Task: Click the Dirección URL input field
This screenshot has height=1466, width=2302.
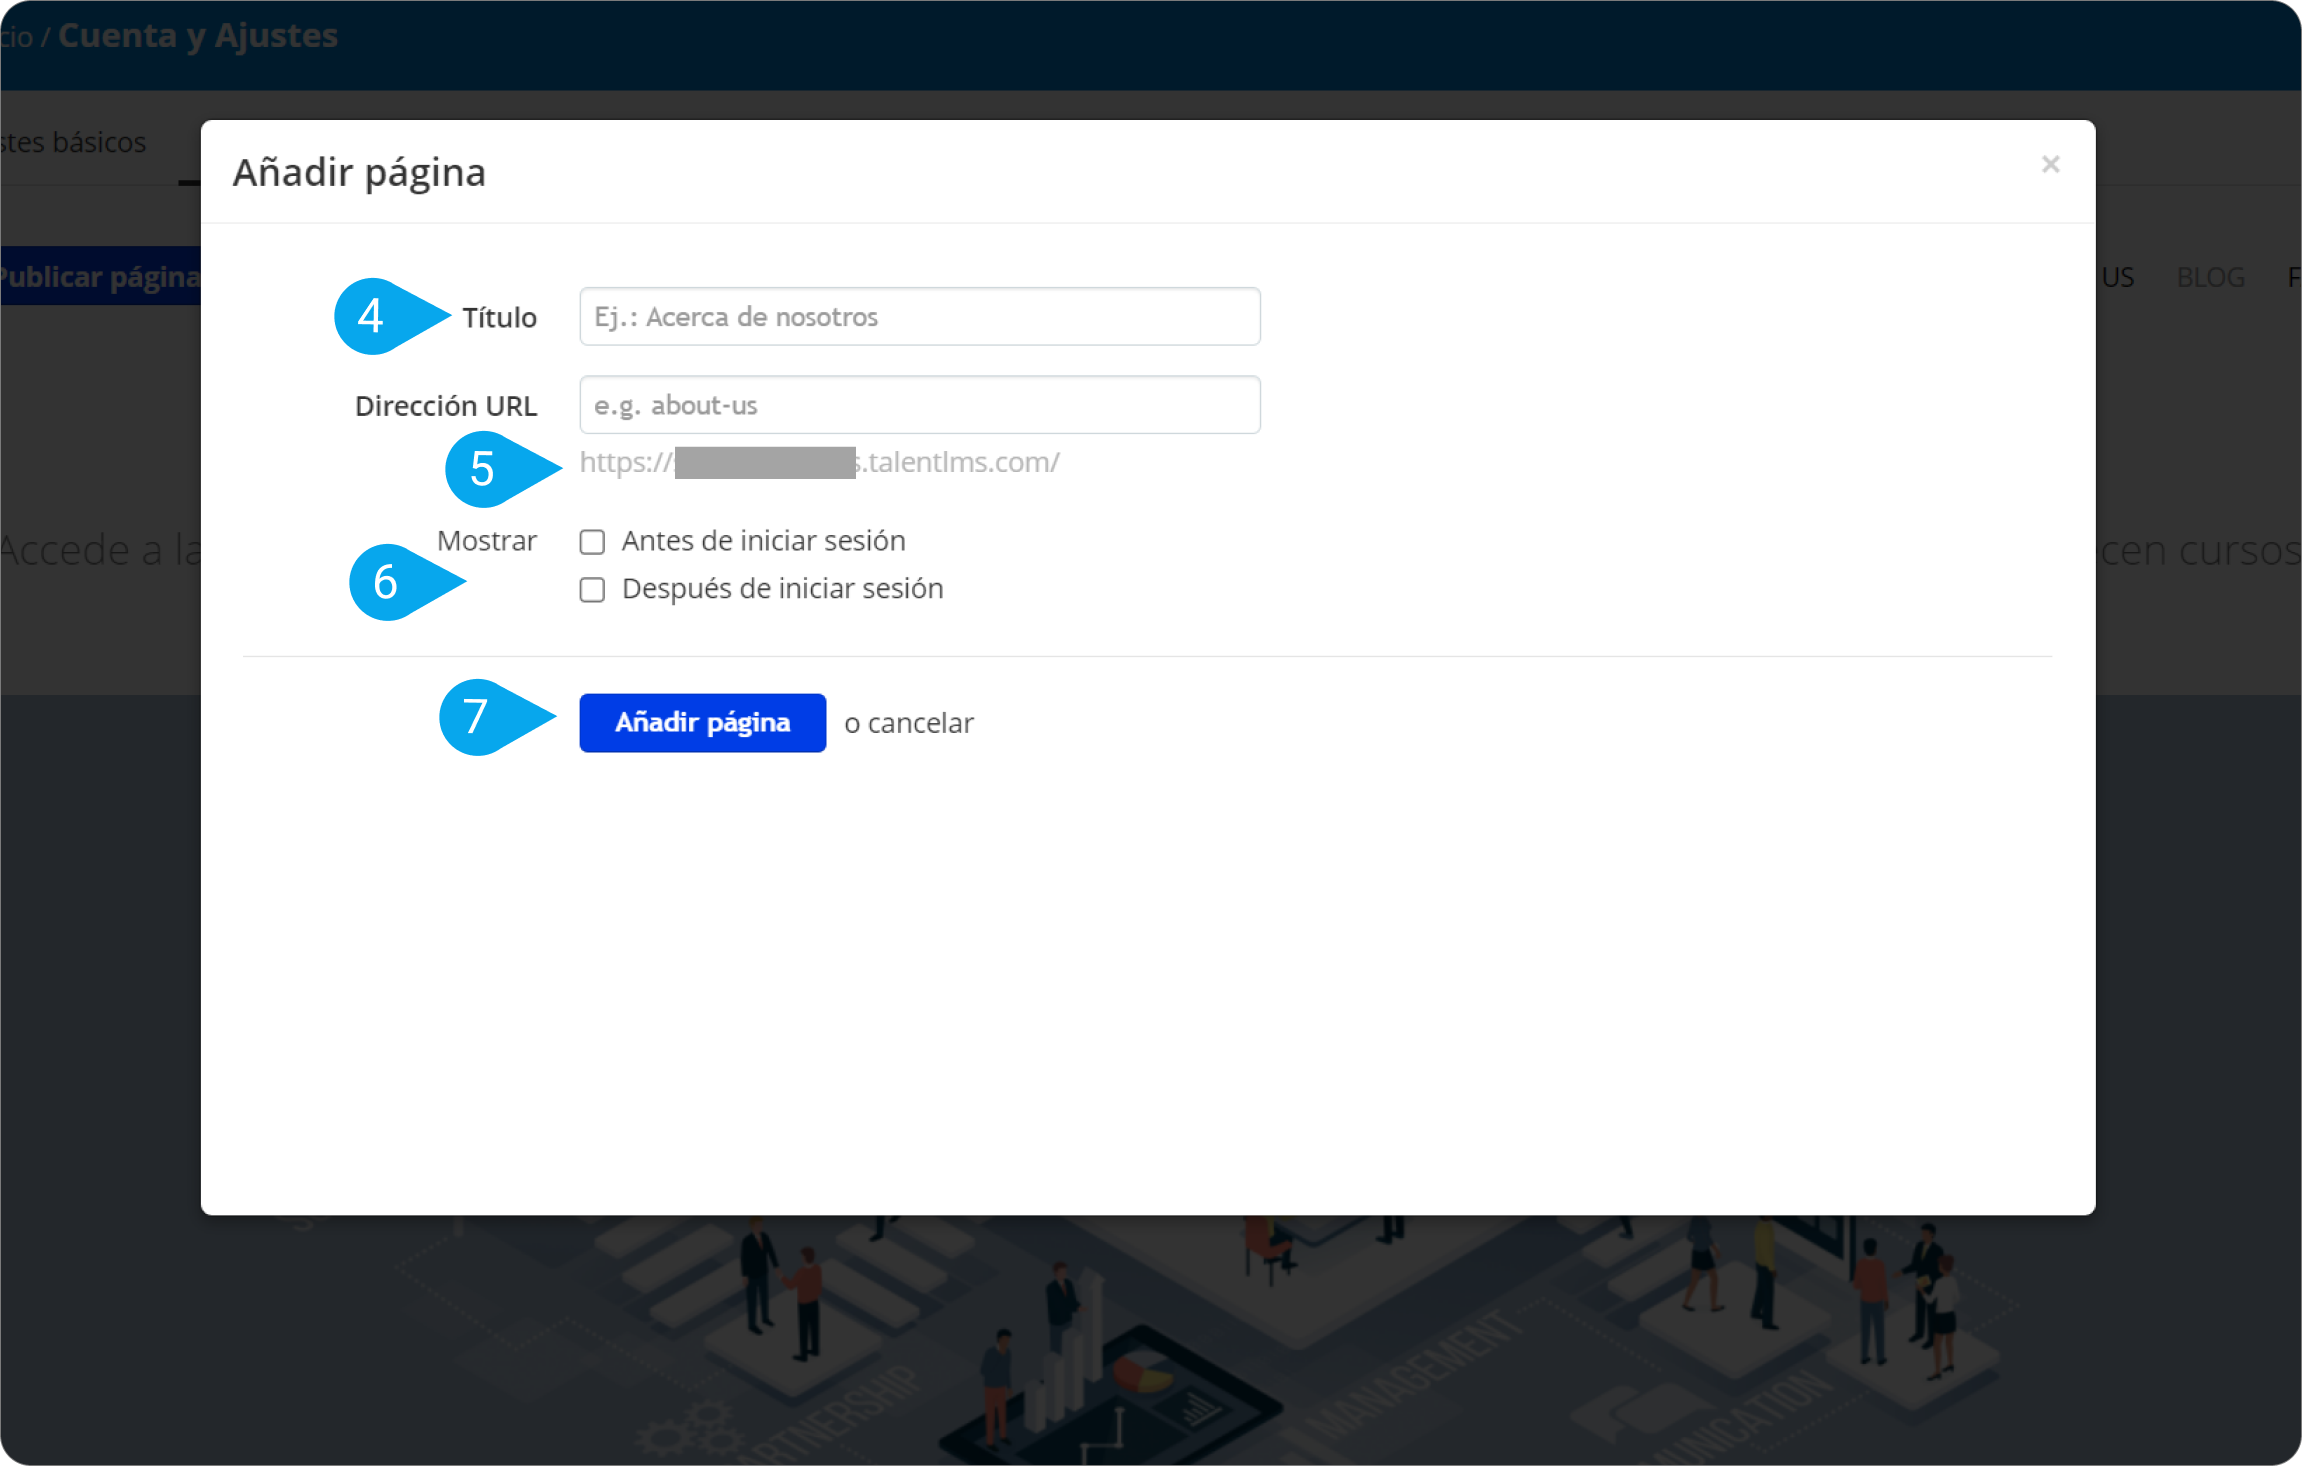Action: point(920,405)
